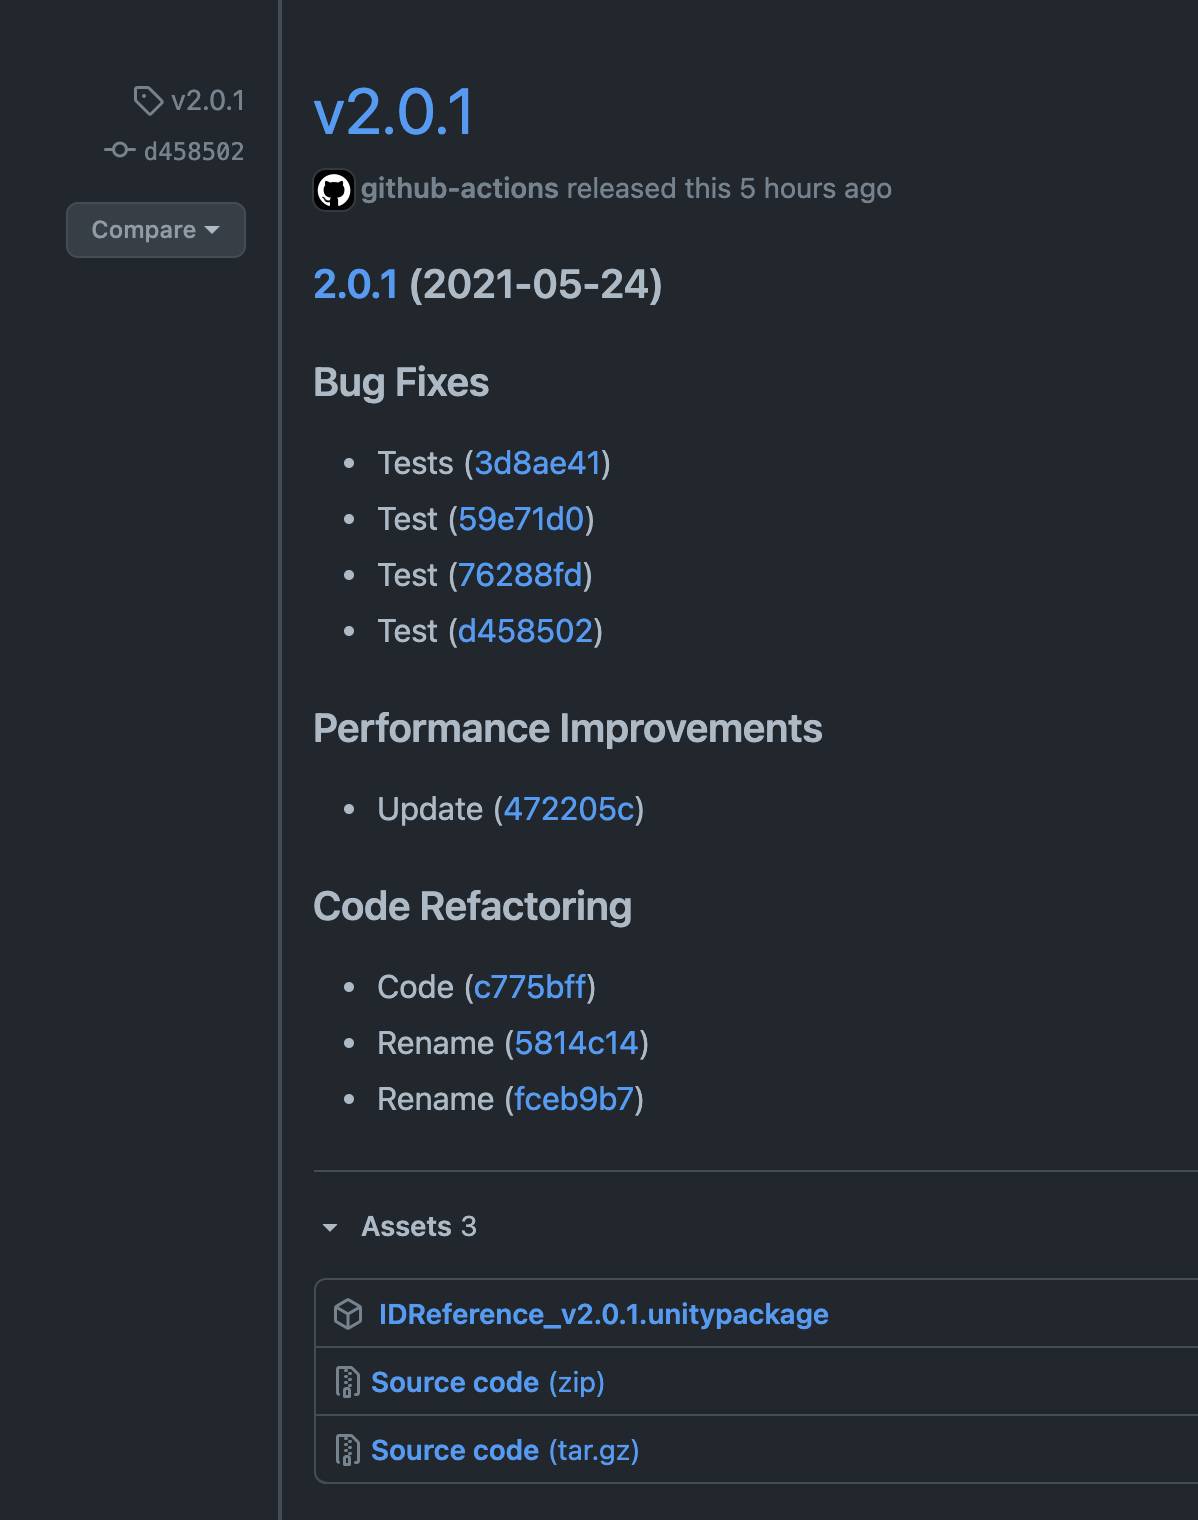Download IDReference_v2.0.1.unitypackage
This screenshot has height=1520, width=1198.
point(603,1314)
